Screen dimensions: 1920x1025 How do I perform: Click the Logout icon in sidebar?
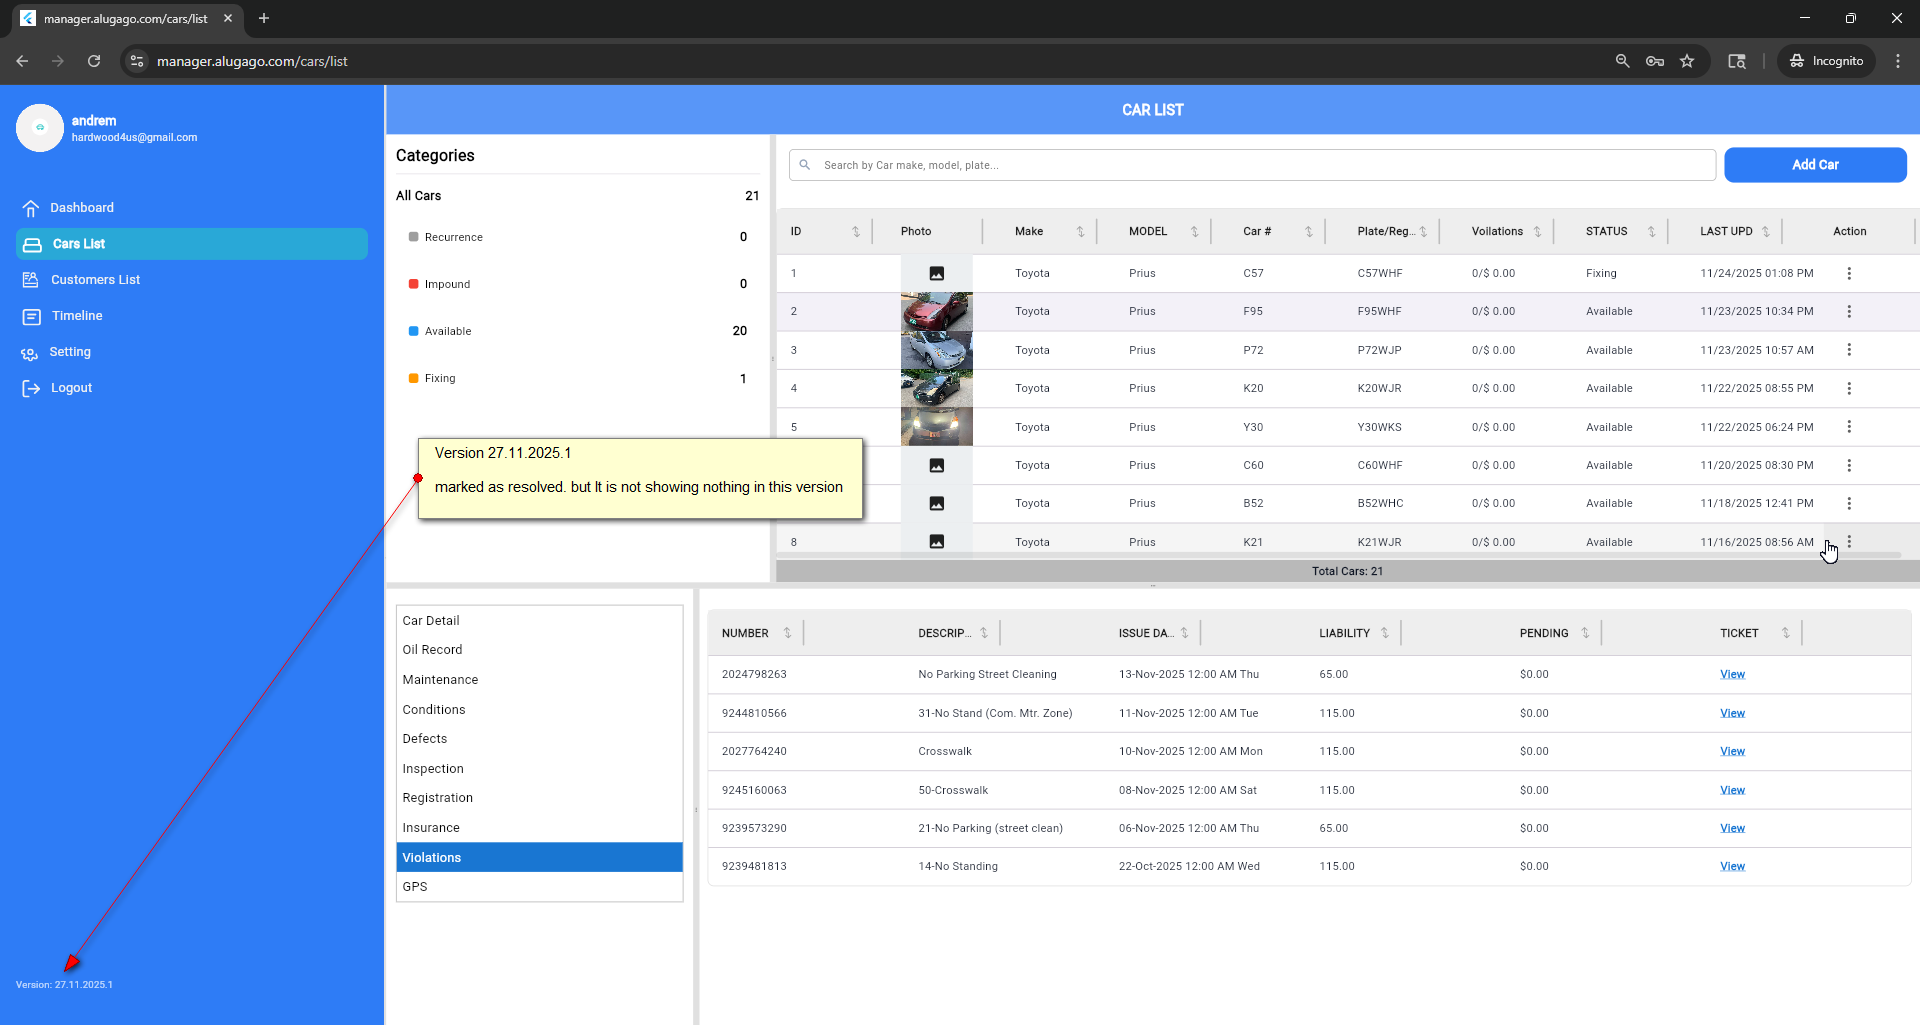point(31,388)
